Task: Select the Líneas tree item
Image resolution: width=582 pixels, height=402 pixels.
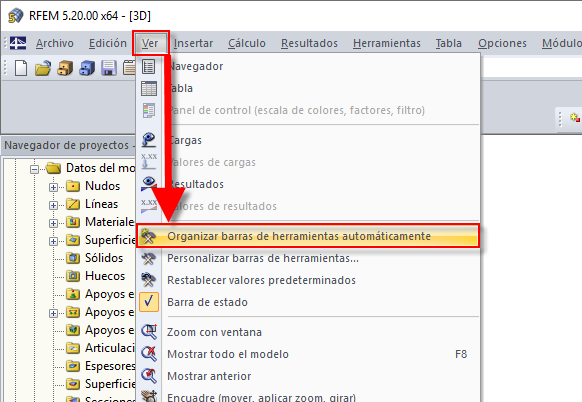Action: click(x=101, y=204)
